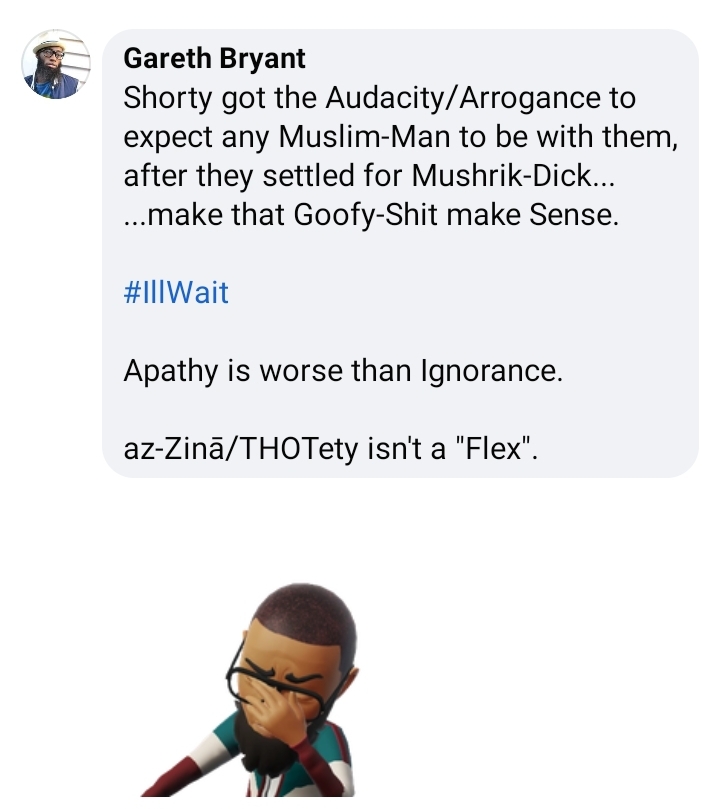Viewport: 720px width, 809px height.
Task: Click the Gareth Bryant name link
Action: click(214, 58)
